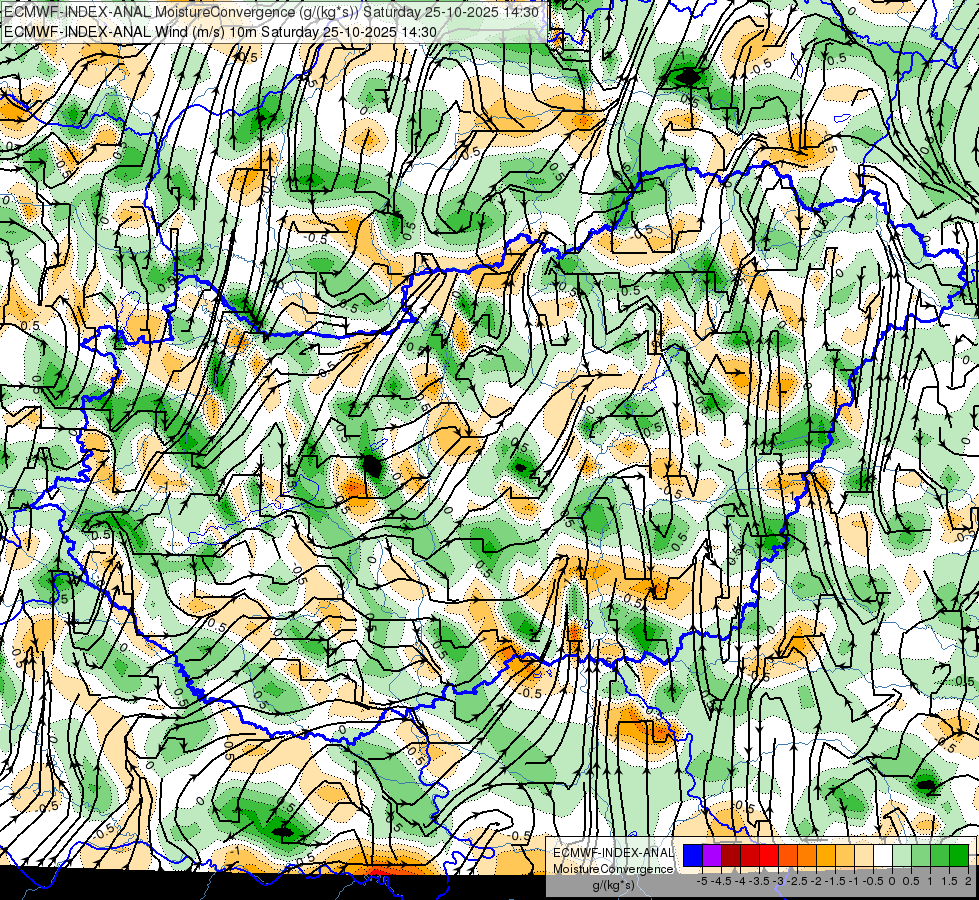
Task: Click the MoistureConvergence label in the legend
Action: [x=613, y=869]
